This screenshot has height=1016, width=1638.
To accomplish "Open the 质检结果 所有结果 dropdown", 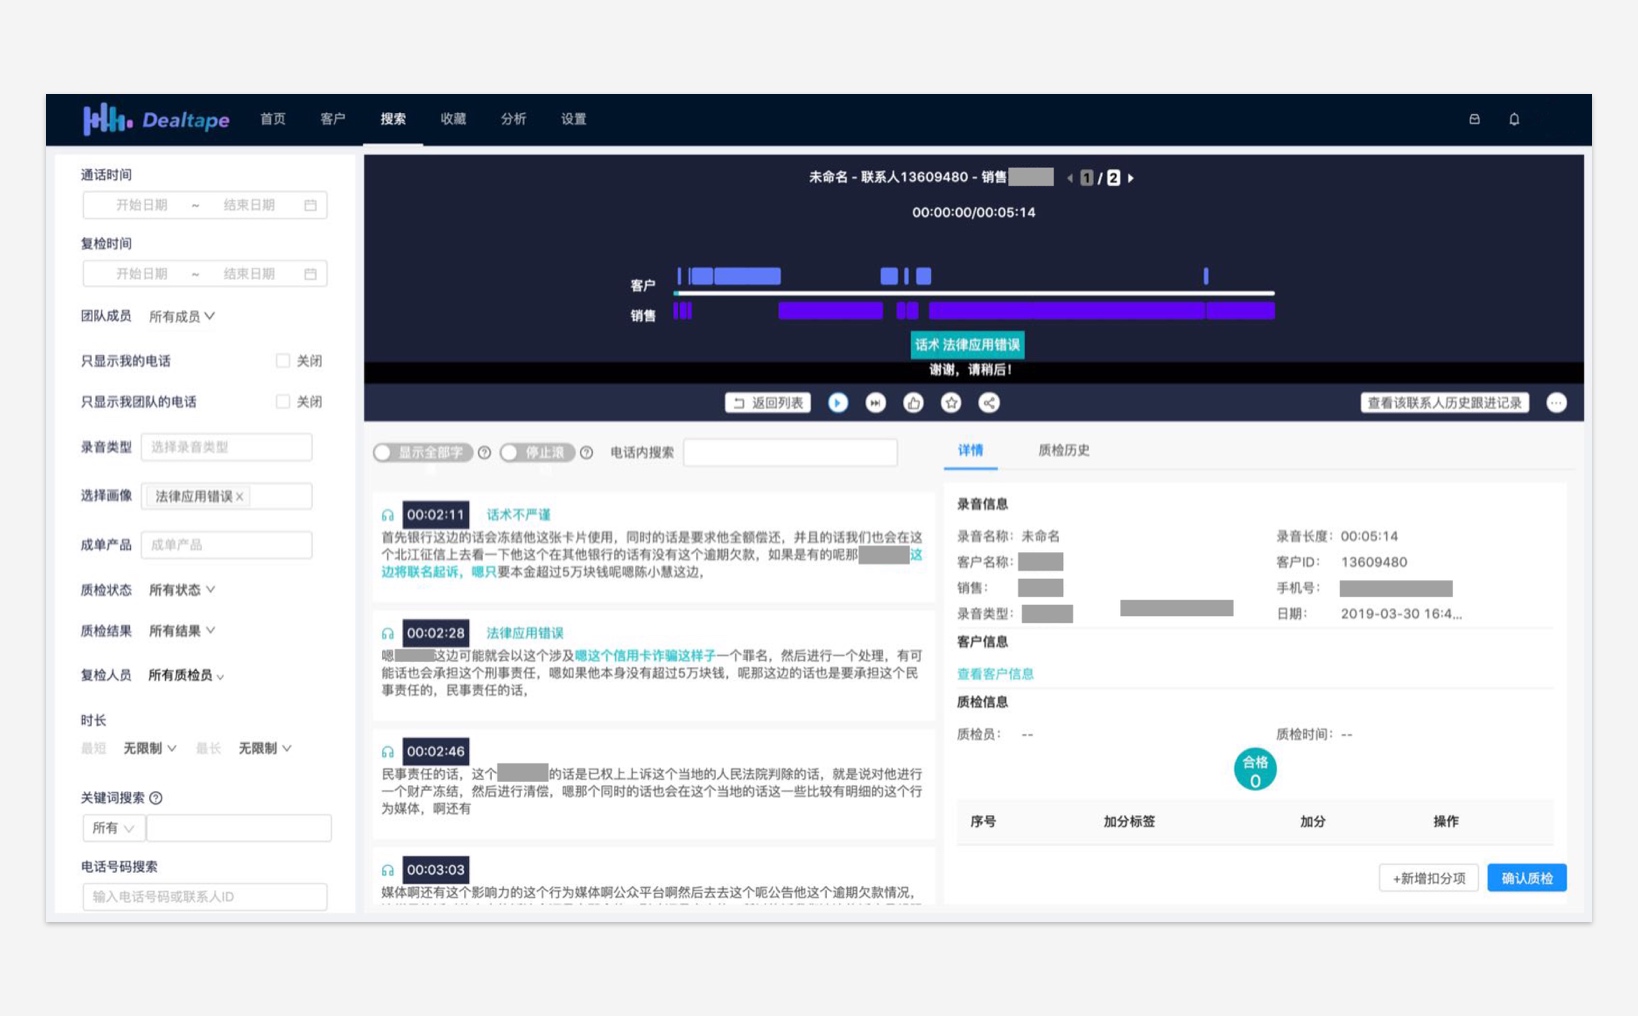I will tap(182, 631).
